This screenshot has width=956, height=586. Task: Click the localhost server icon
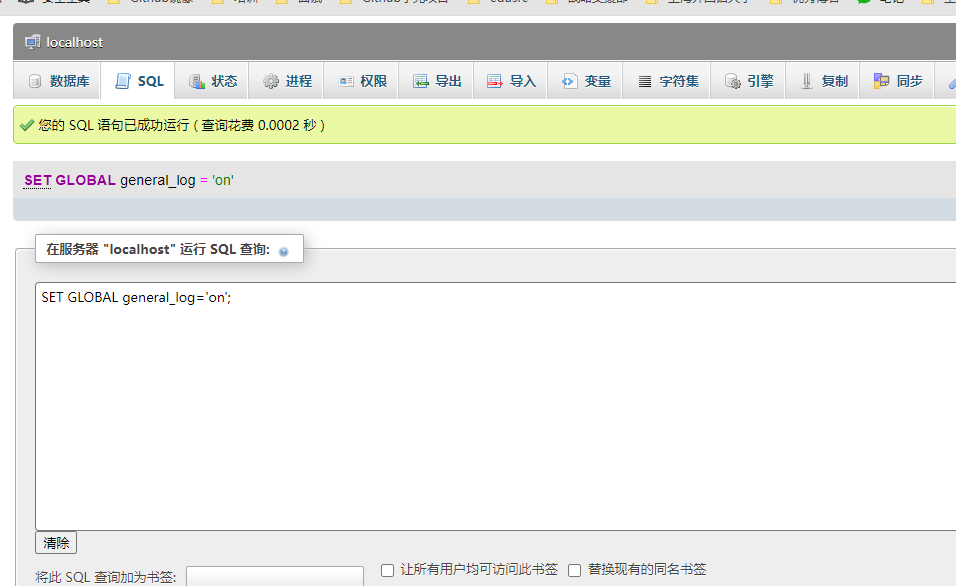pyautogui.click(x=32, y=41)
